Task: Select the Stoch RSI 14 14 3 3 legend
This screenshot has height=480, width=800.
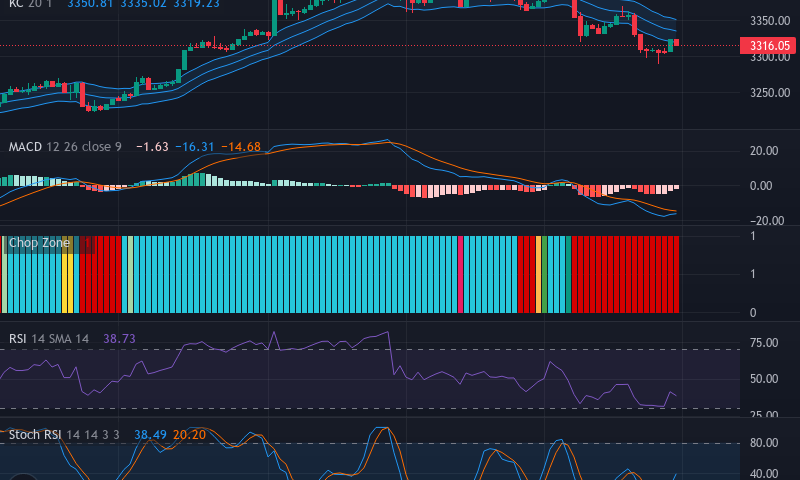Action: tap(64, 435)
